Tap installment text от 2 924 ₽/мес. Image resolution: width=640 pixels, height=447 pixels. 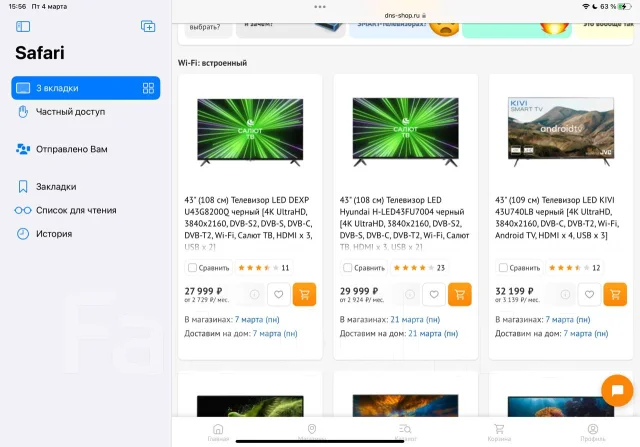(362, 300)
